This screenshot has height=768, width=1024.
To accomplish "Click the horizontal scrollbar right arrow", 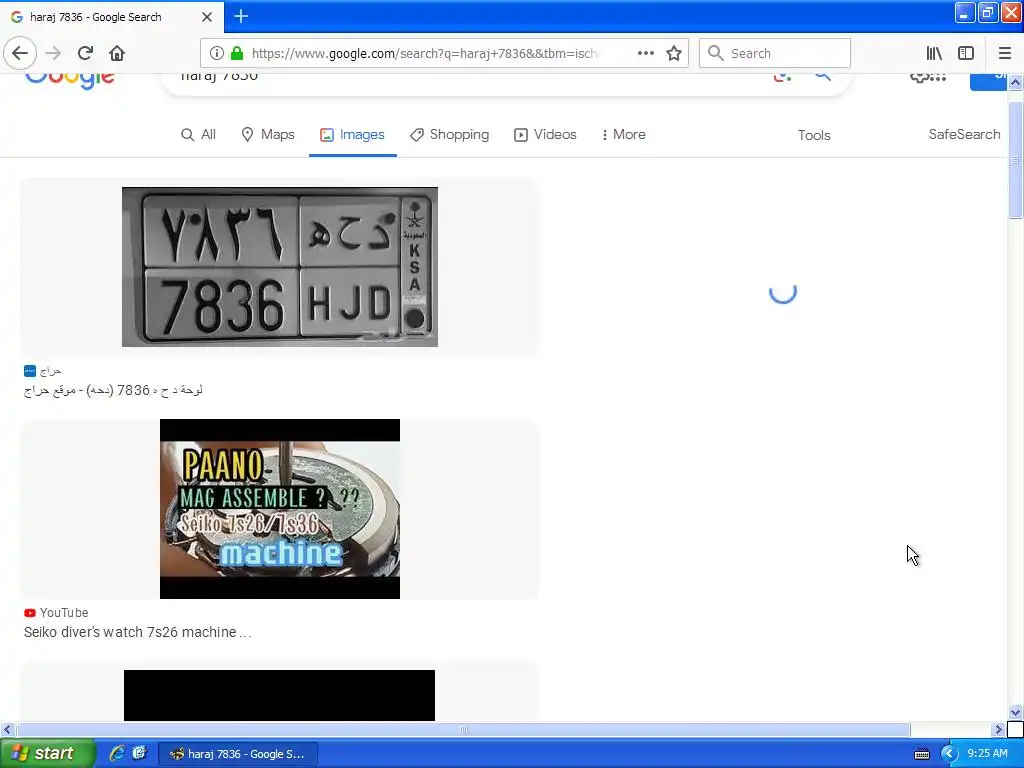I will [998, 729].
